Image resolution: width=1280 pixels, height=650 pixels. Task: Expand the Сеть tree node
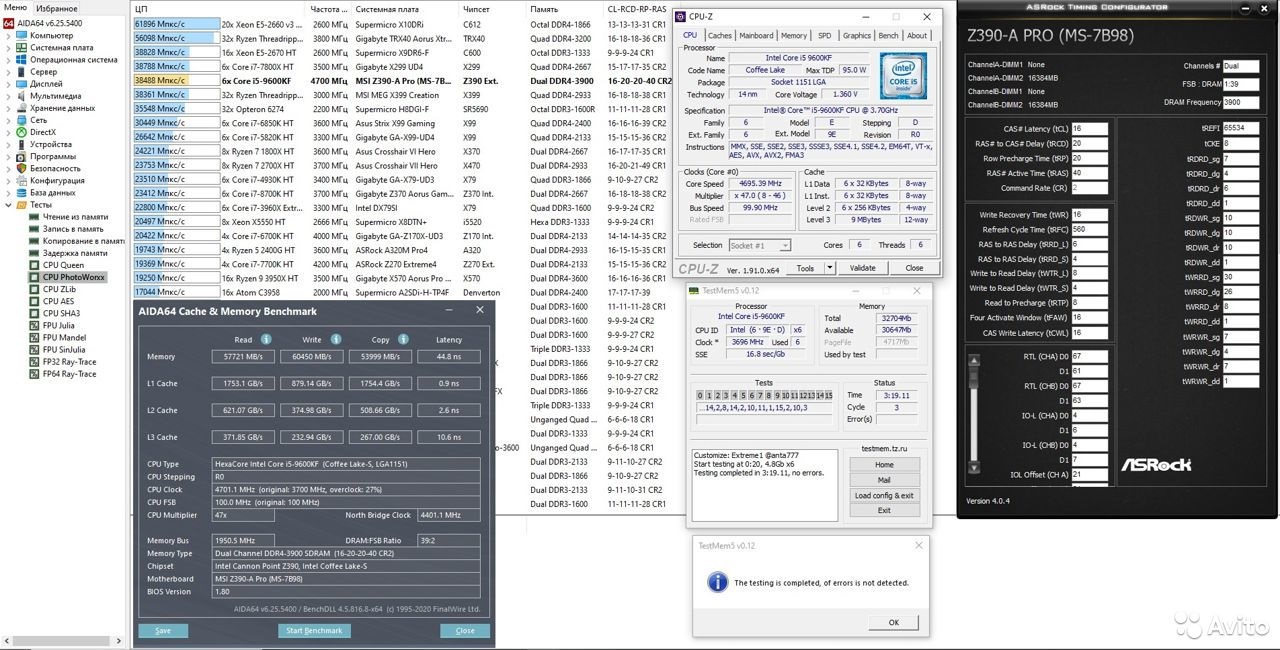pyautogui.click(x=8, y=120)
